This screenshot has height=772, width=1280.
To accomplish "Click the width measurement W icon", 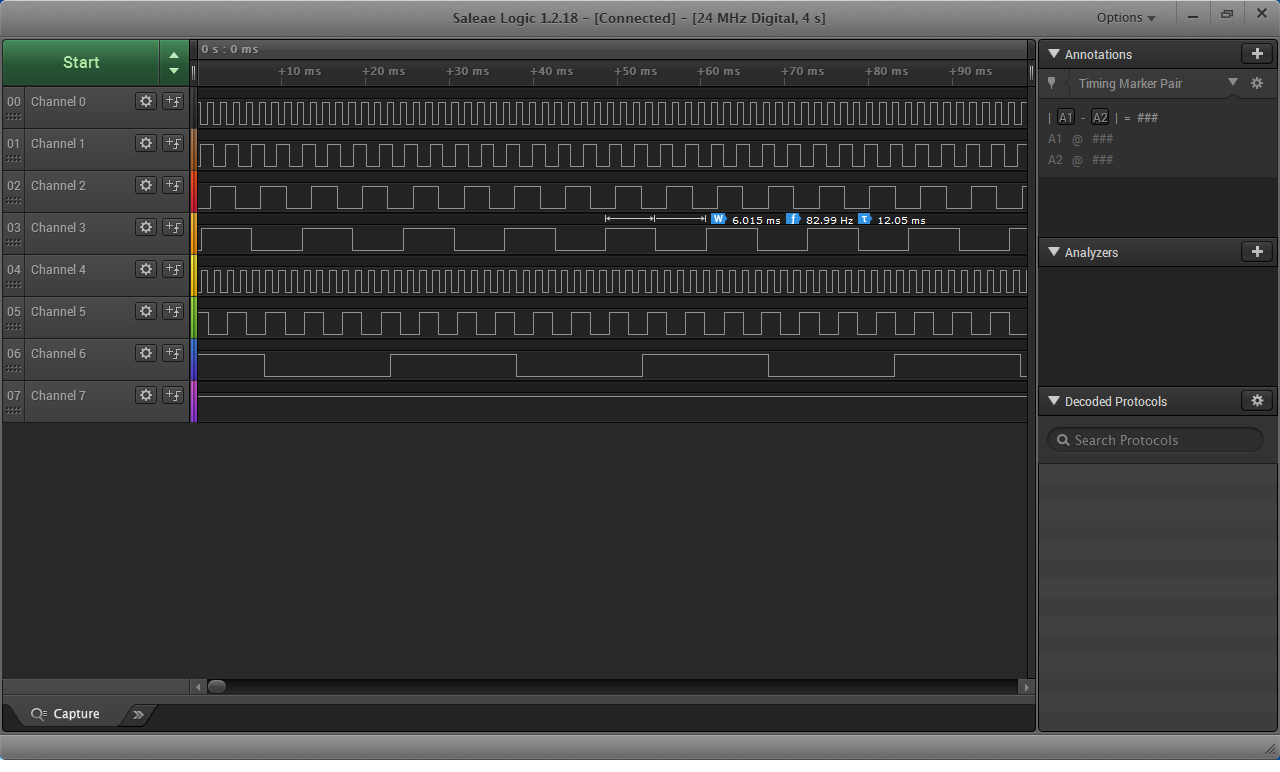I will (718, 219).
